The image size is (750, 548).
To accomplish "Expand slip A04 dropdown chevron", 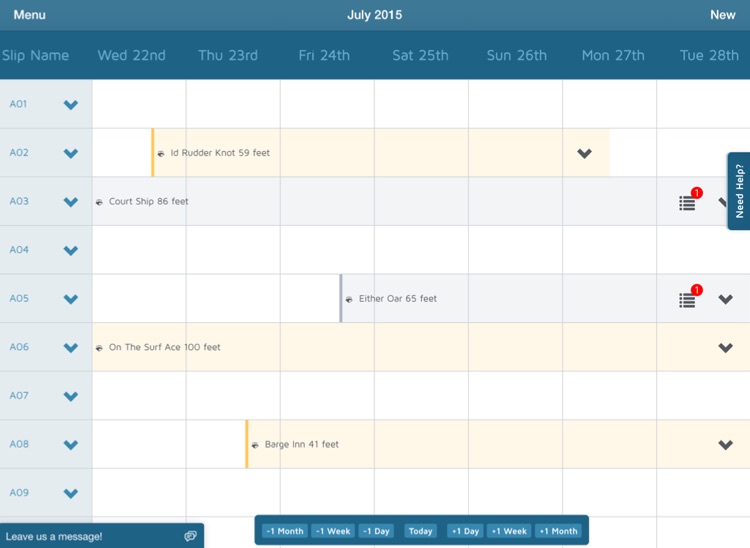I will point(71,251).
